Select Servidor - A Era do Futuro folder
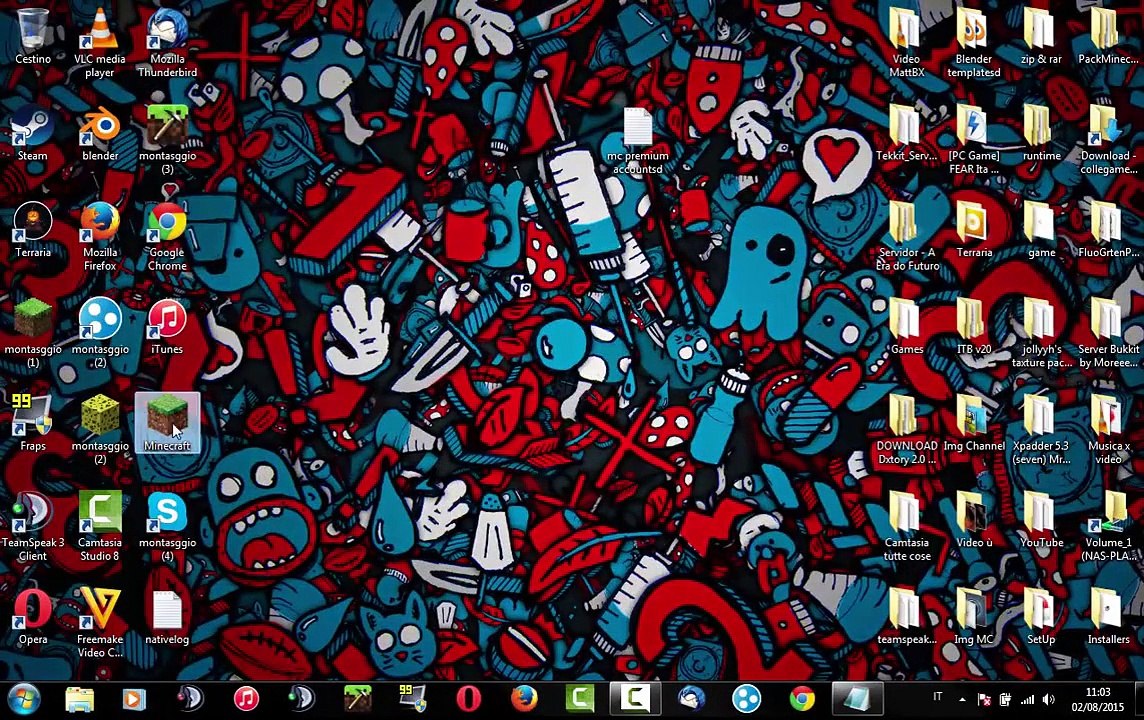1144x720 pixels. pos(906,236)
